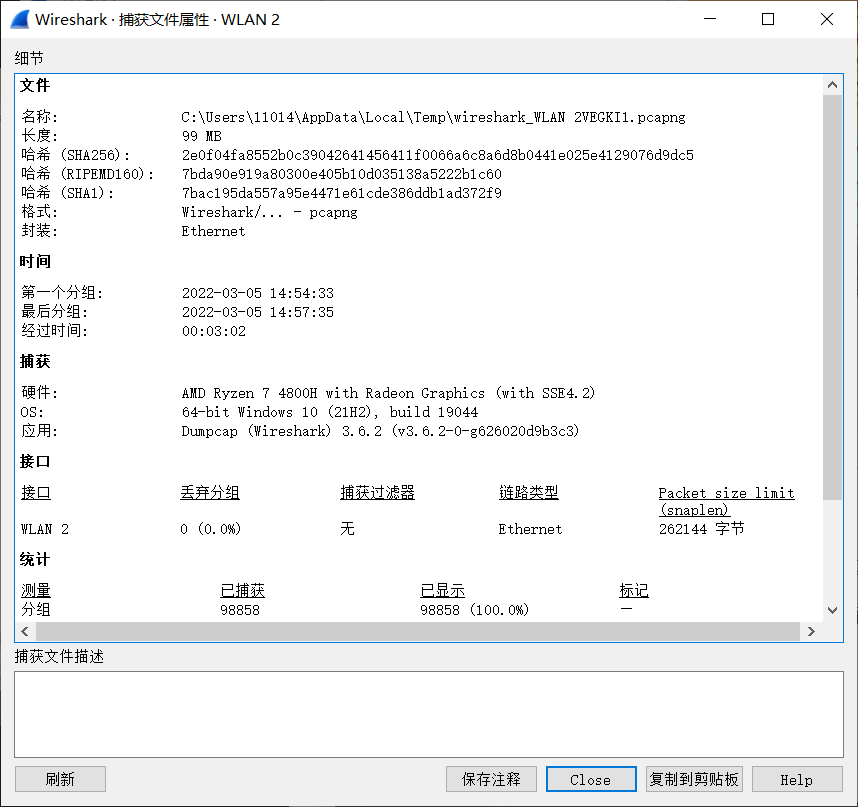858x807 pixels.
Task: Click the last packet time 14:57:35
Action: [x=258, y=312]
